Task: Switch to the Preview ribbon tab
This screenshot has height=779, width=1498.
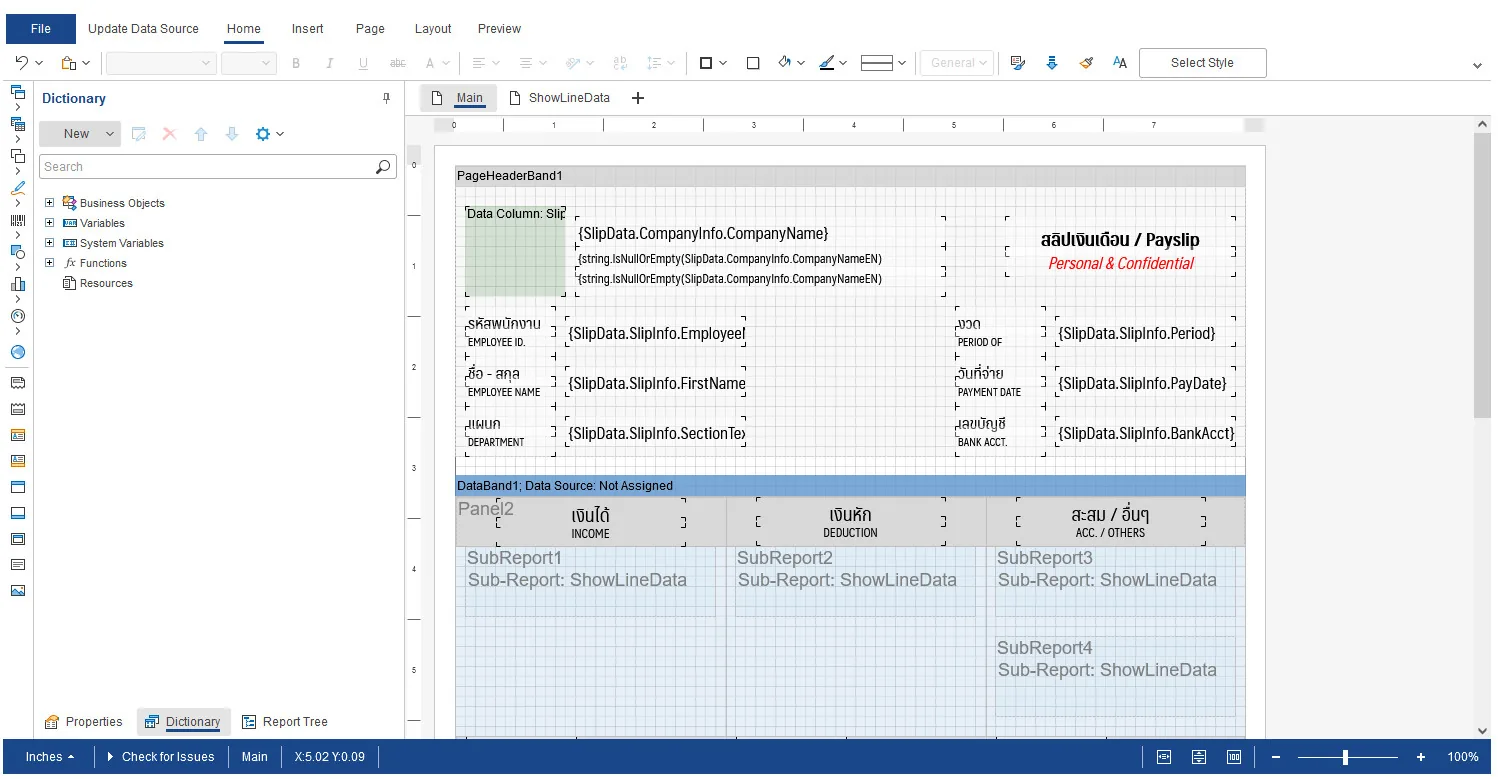Action: point(499,29)
